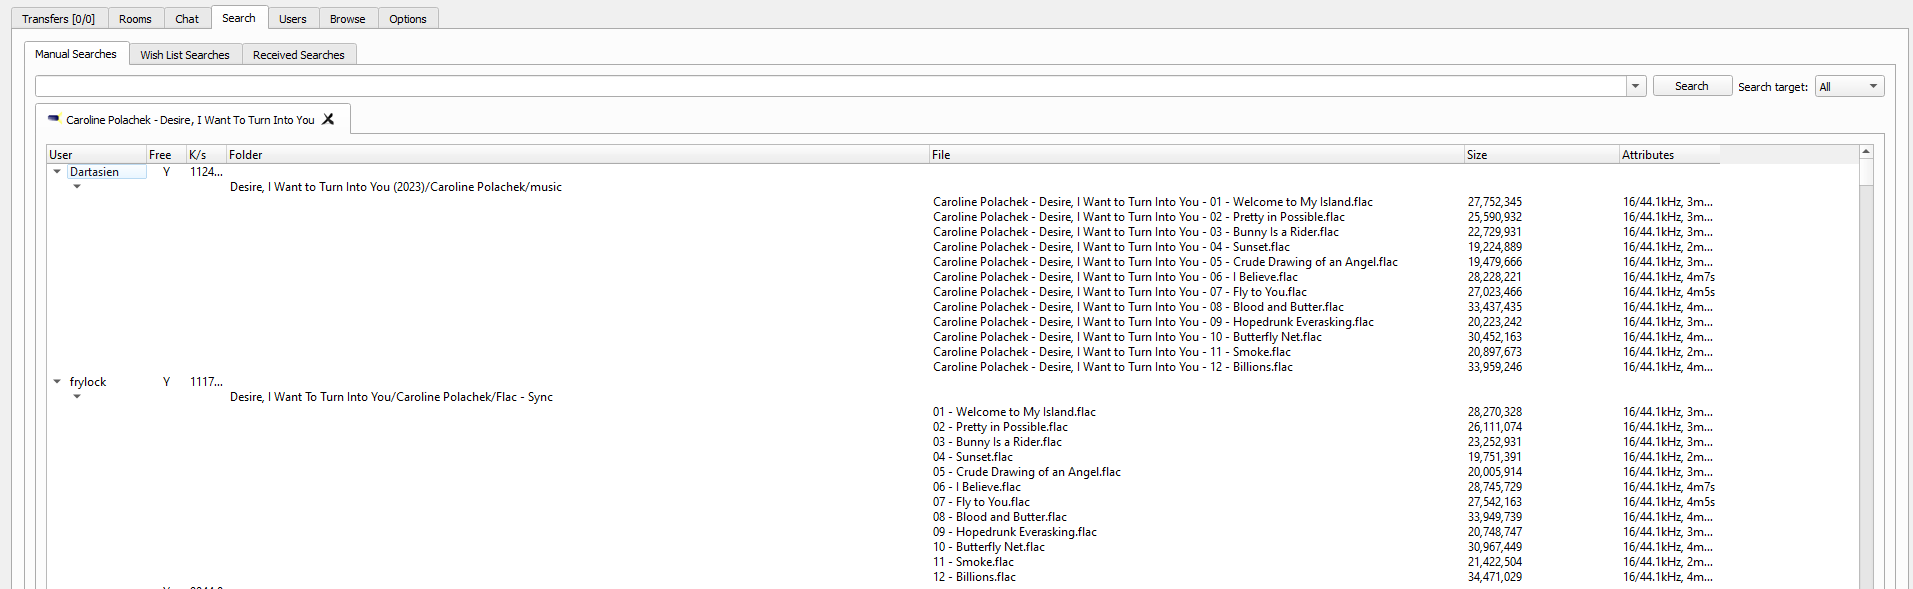Sort results by Free column

tap(166, 155)
